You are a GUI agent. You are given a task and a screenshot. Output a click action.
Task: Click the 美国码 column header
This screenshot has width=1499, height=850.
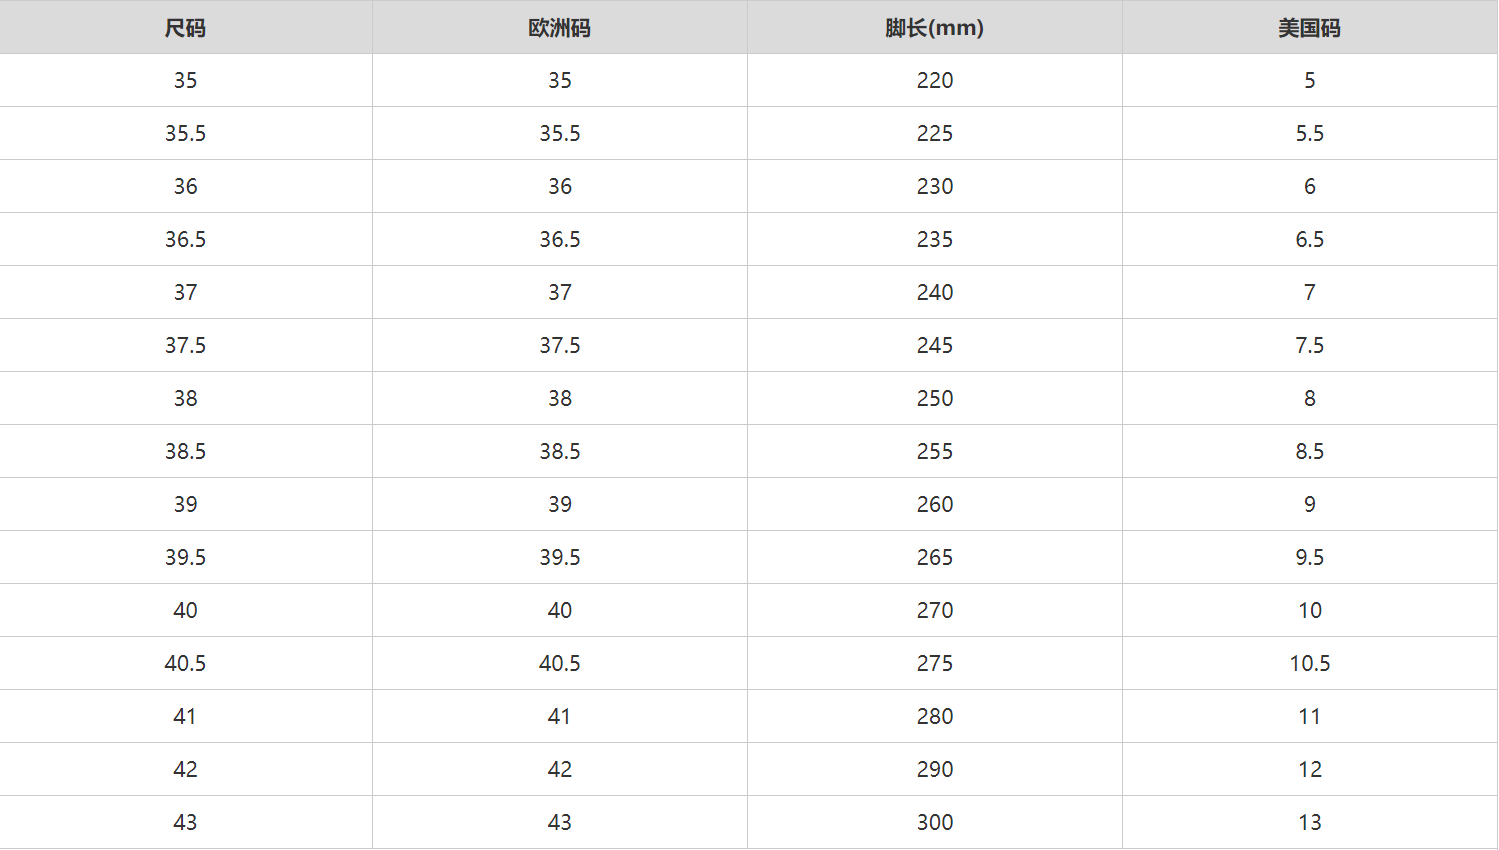[x=1309, y=28]
